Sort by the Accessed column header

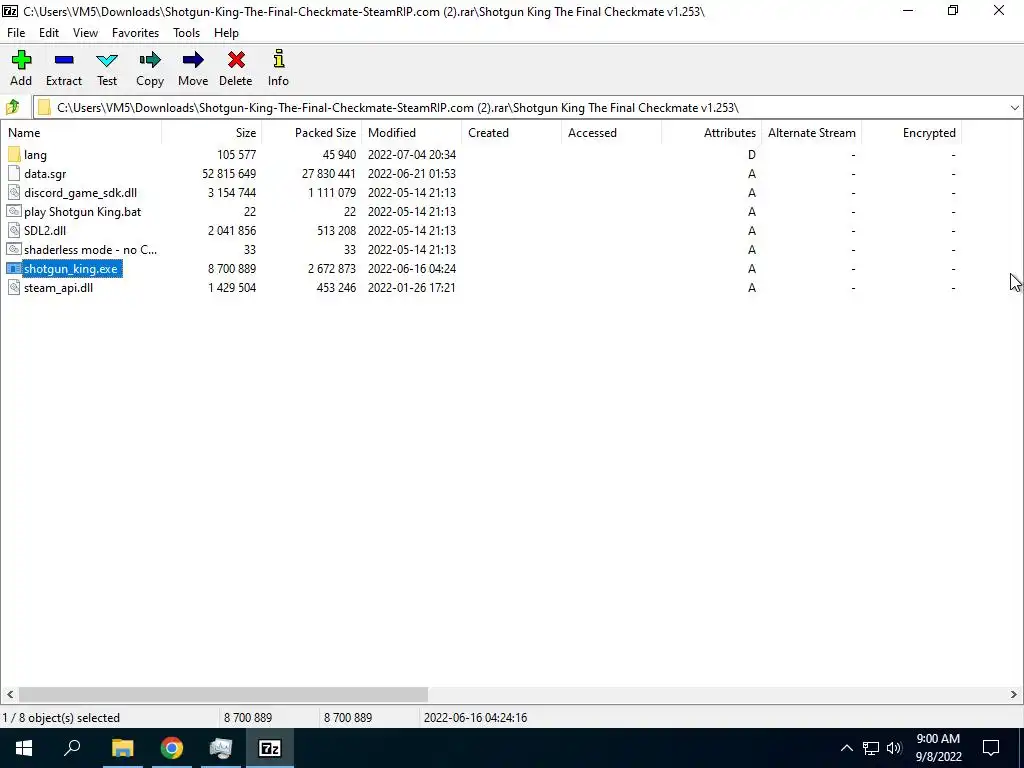pyautogui.click(x=611, y=133)
